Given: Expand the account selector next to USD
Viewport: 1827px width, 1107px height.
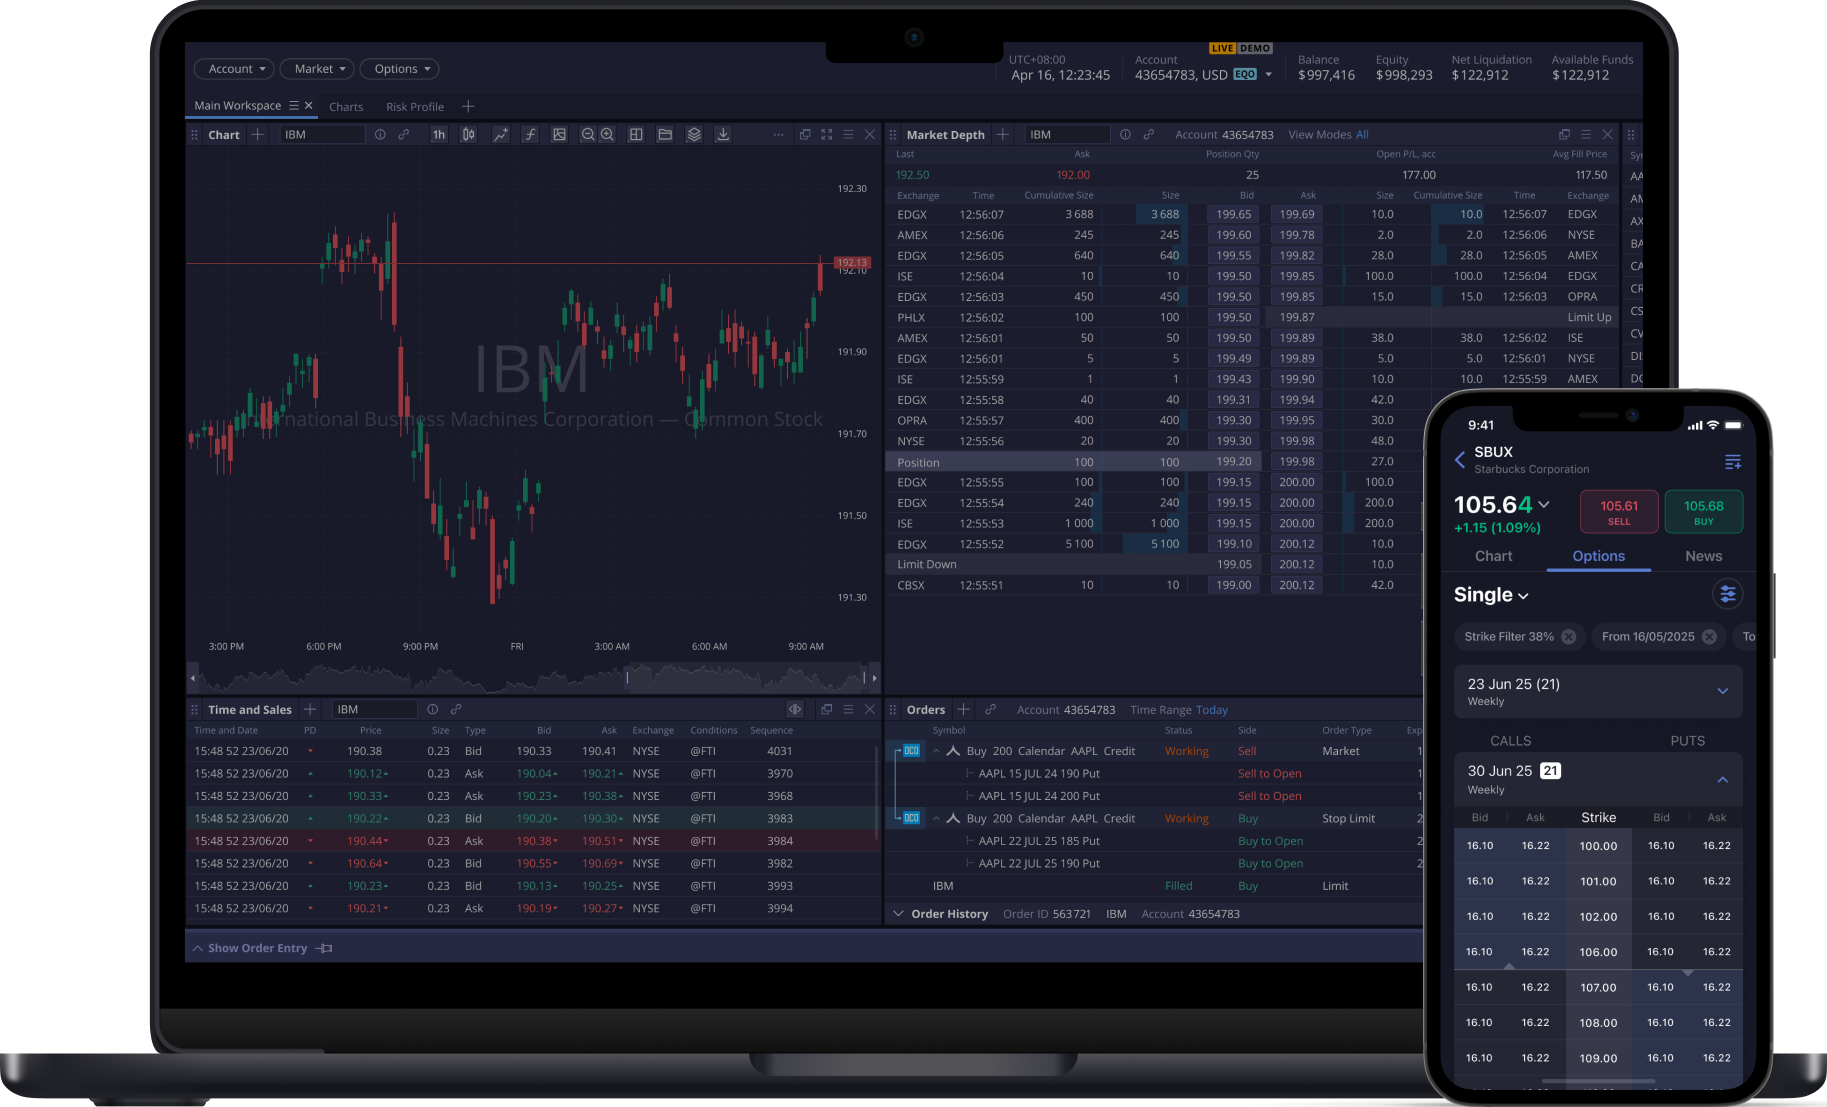Looking at the screenshot, I should [1268, 75].
